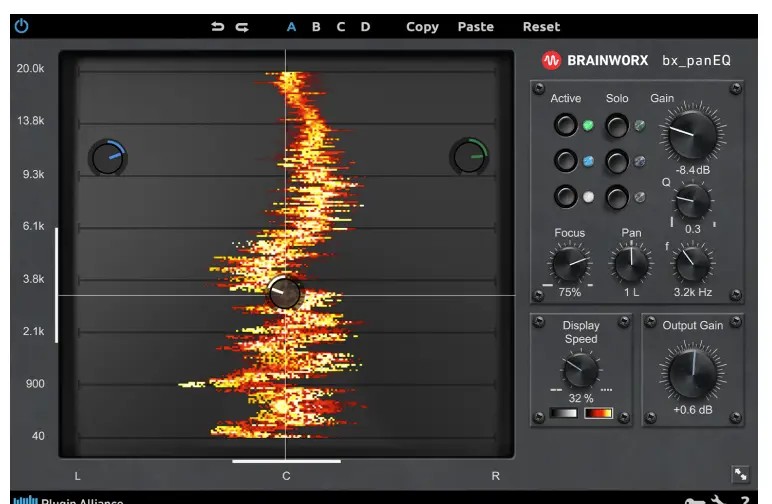Click the 9.3k frequency axis label
This screenshot has width=772, height=504.
(x=33, y=174)
